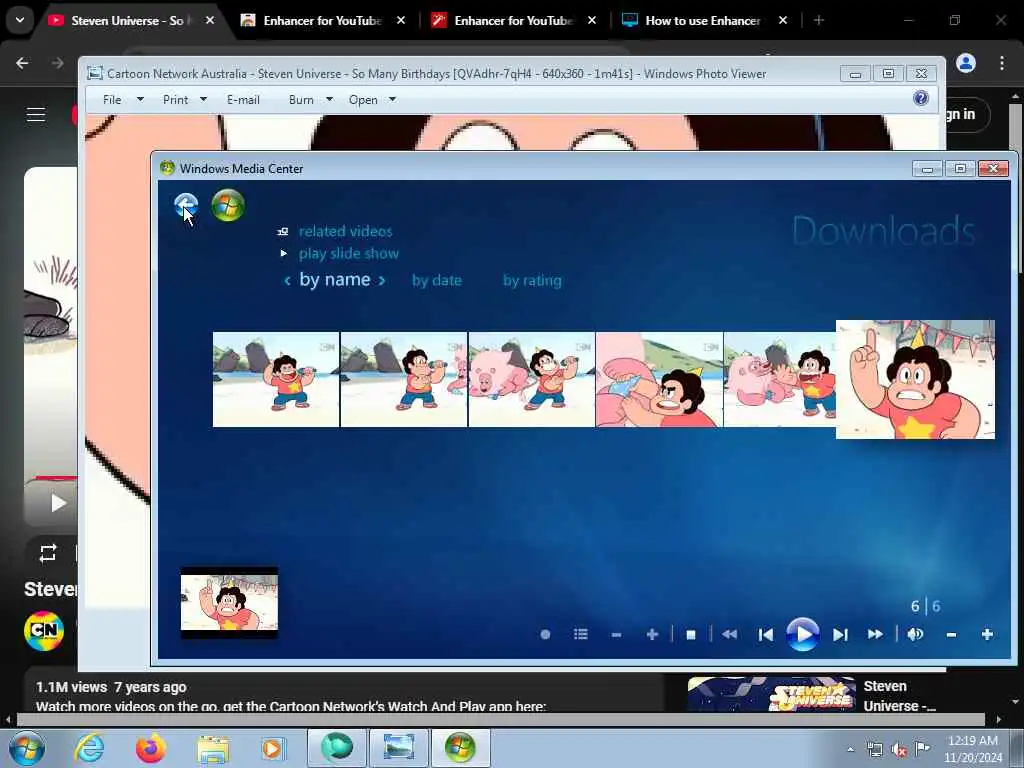Open YouTube hamburger menu
Screen dimensions: 1024x768
pyautogui.click(x=36, y=115)
